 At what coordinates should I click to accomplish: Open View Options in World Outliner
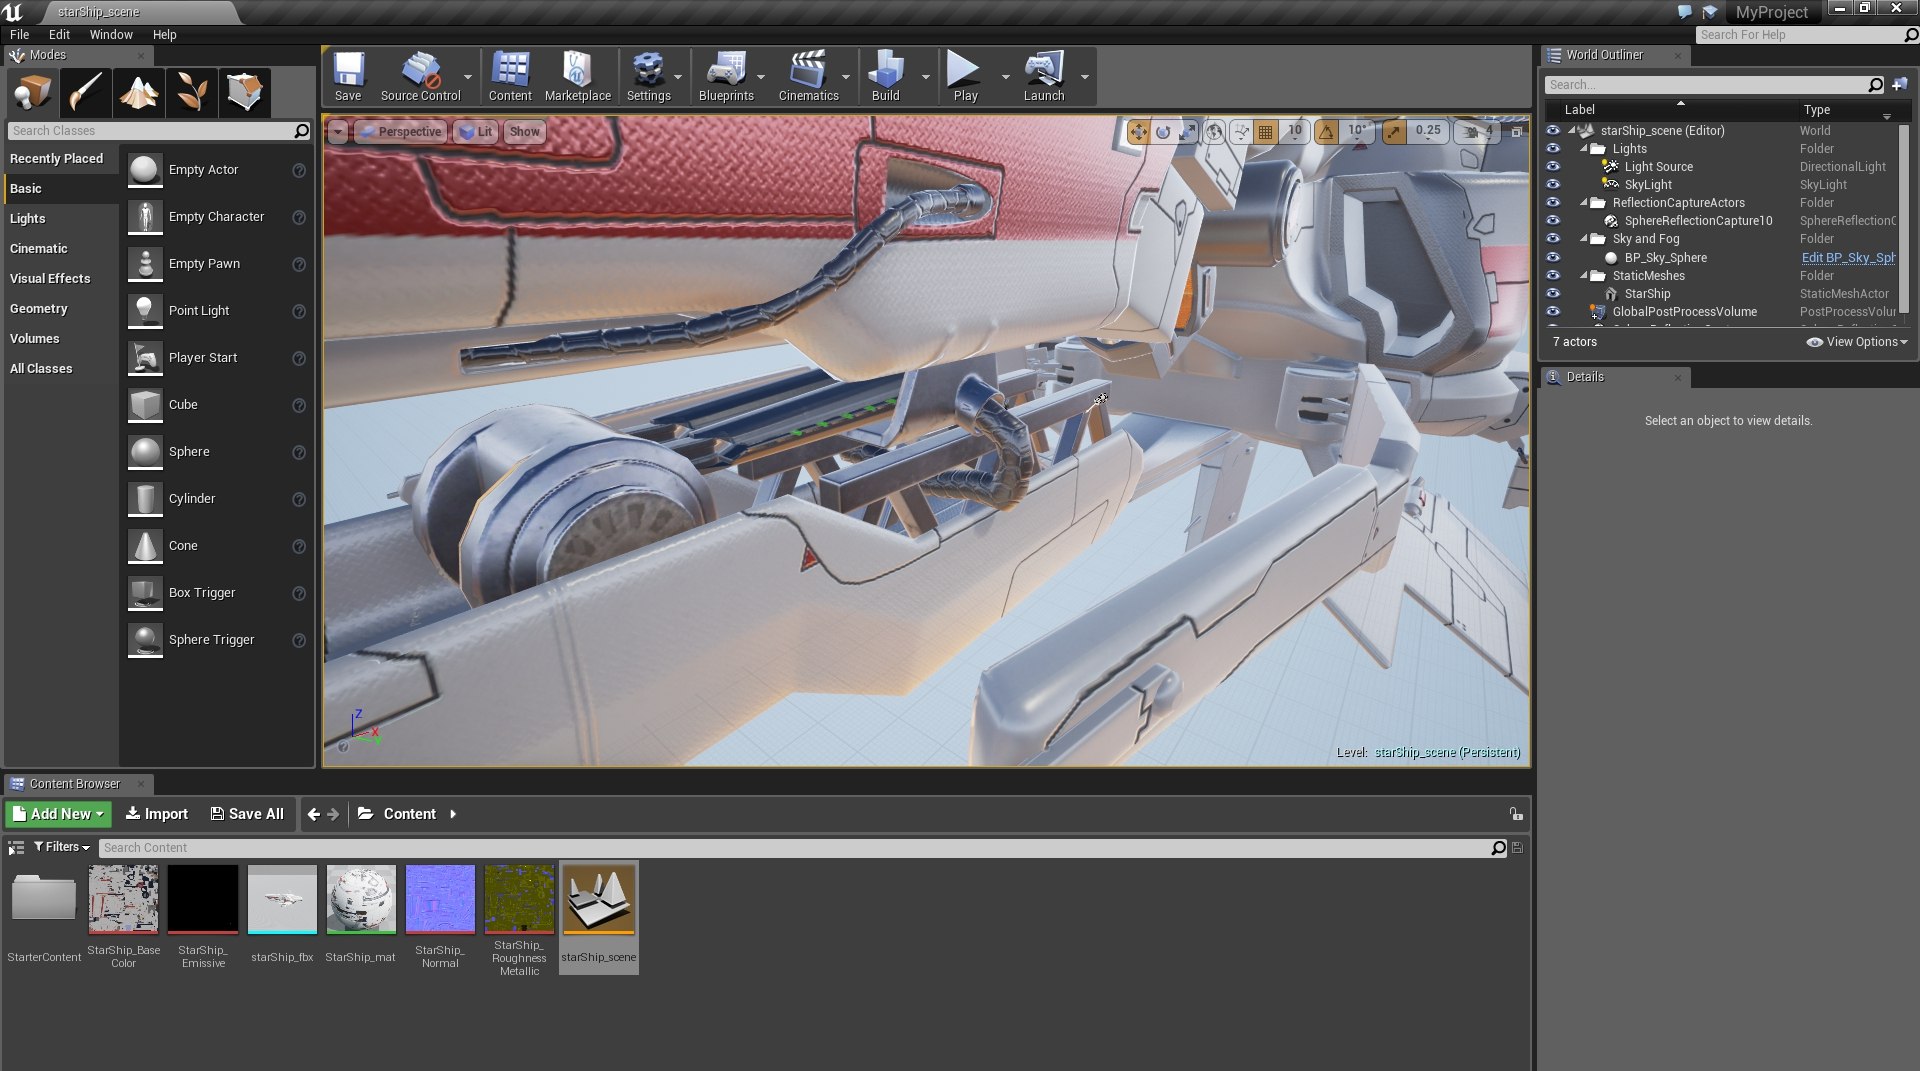click(1856, 342)
